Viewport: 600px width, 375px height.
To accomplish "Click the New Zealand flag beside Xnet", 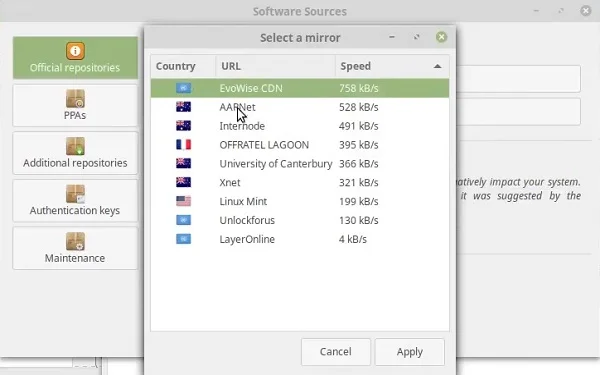I will coord(183,183).
